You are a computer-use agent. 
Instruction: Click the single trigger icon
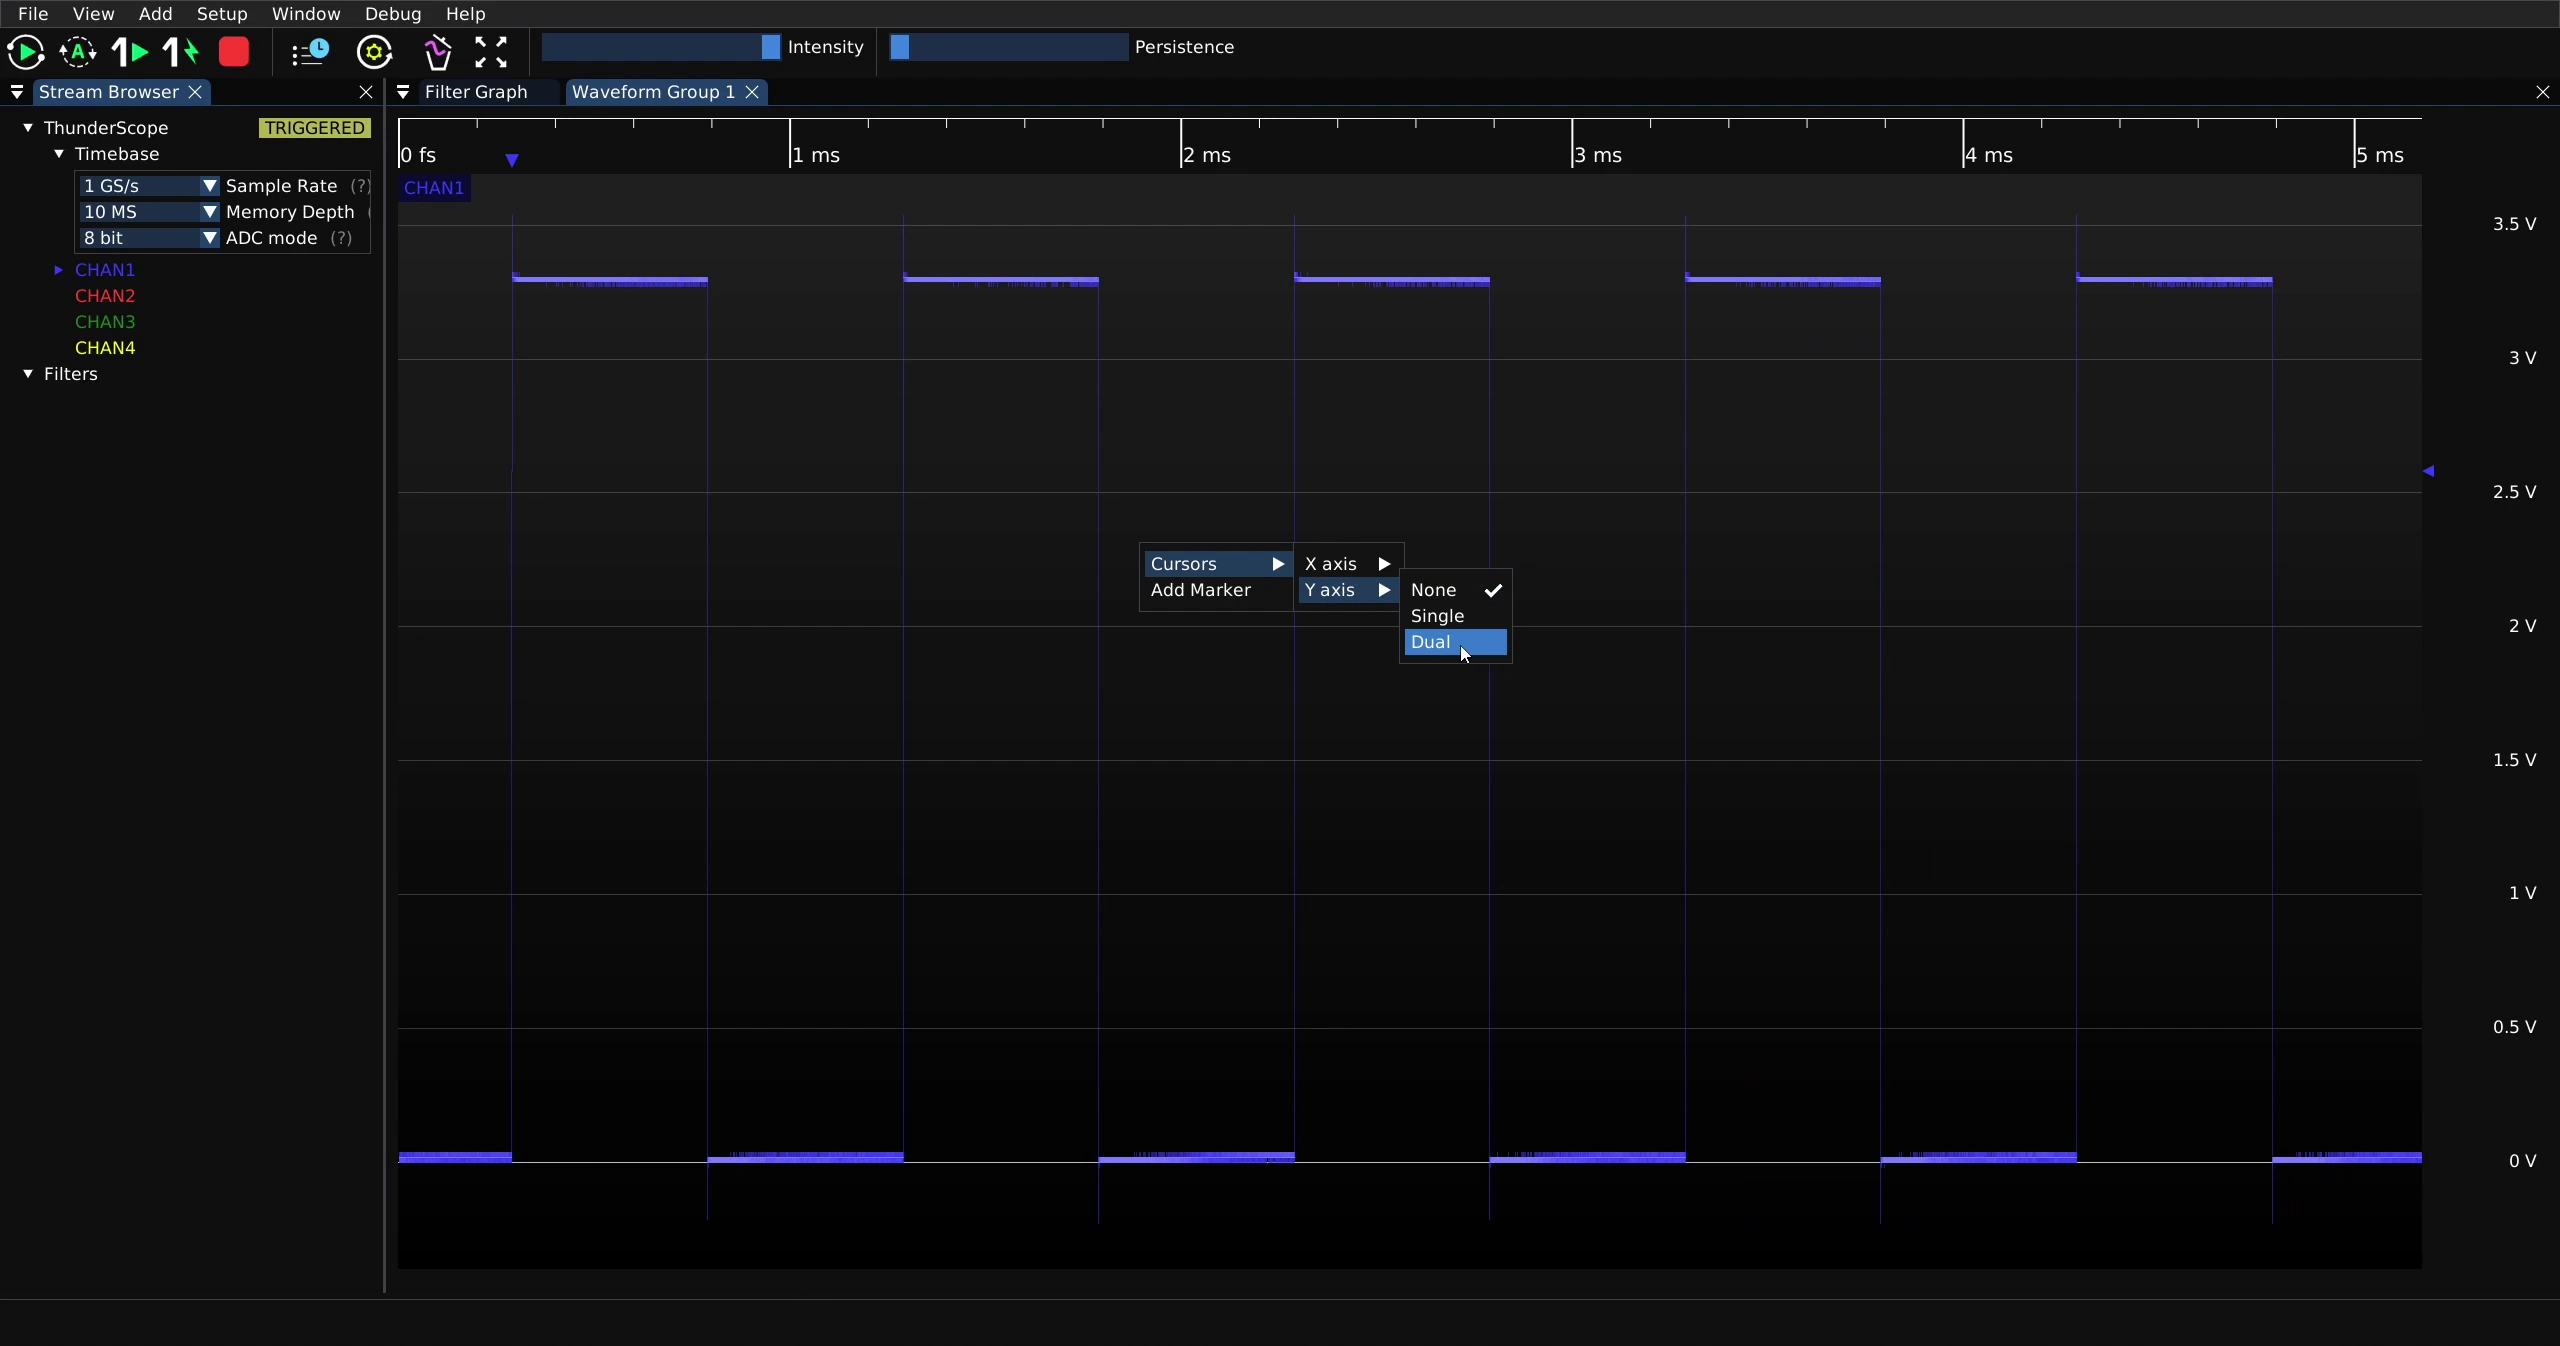[x=129, y=52]
